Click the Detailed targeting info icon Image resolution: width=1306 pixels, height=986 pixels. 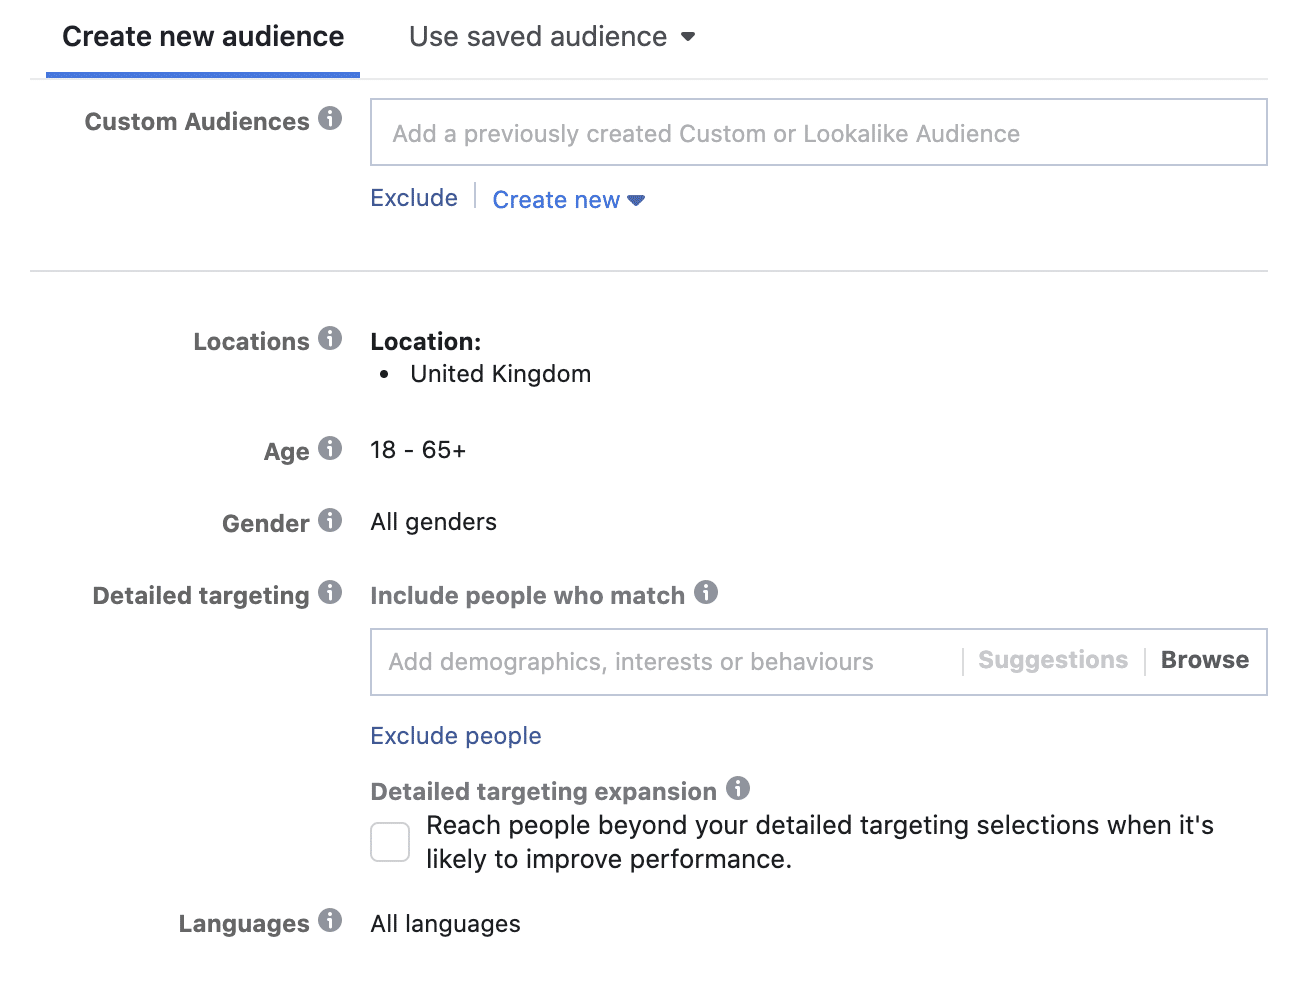(330, 591)
